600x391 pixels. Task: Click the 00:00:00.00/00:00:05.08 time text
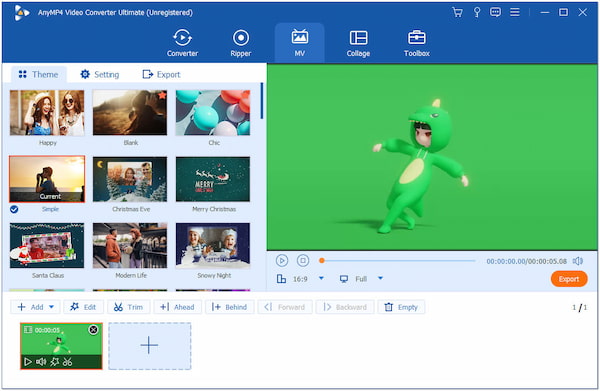click(x=527, y=261)
